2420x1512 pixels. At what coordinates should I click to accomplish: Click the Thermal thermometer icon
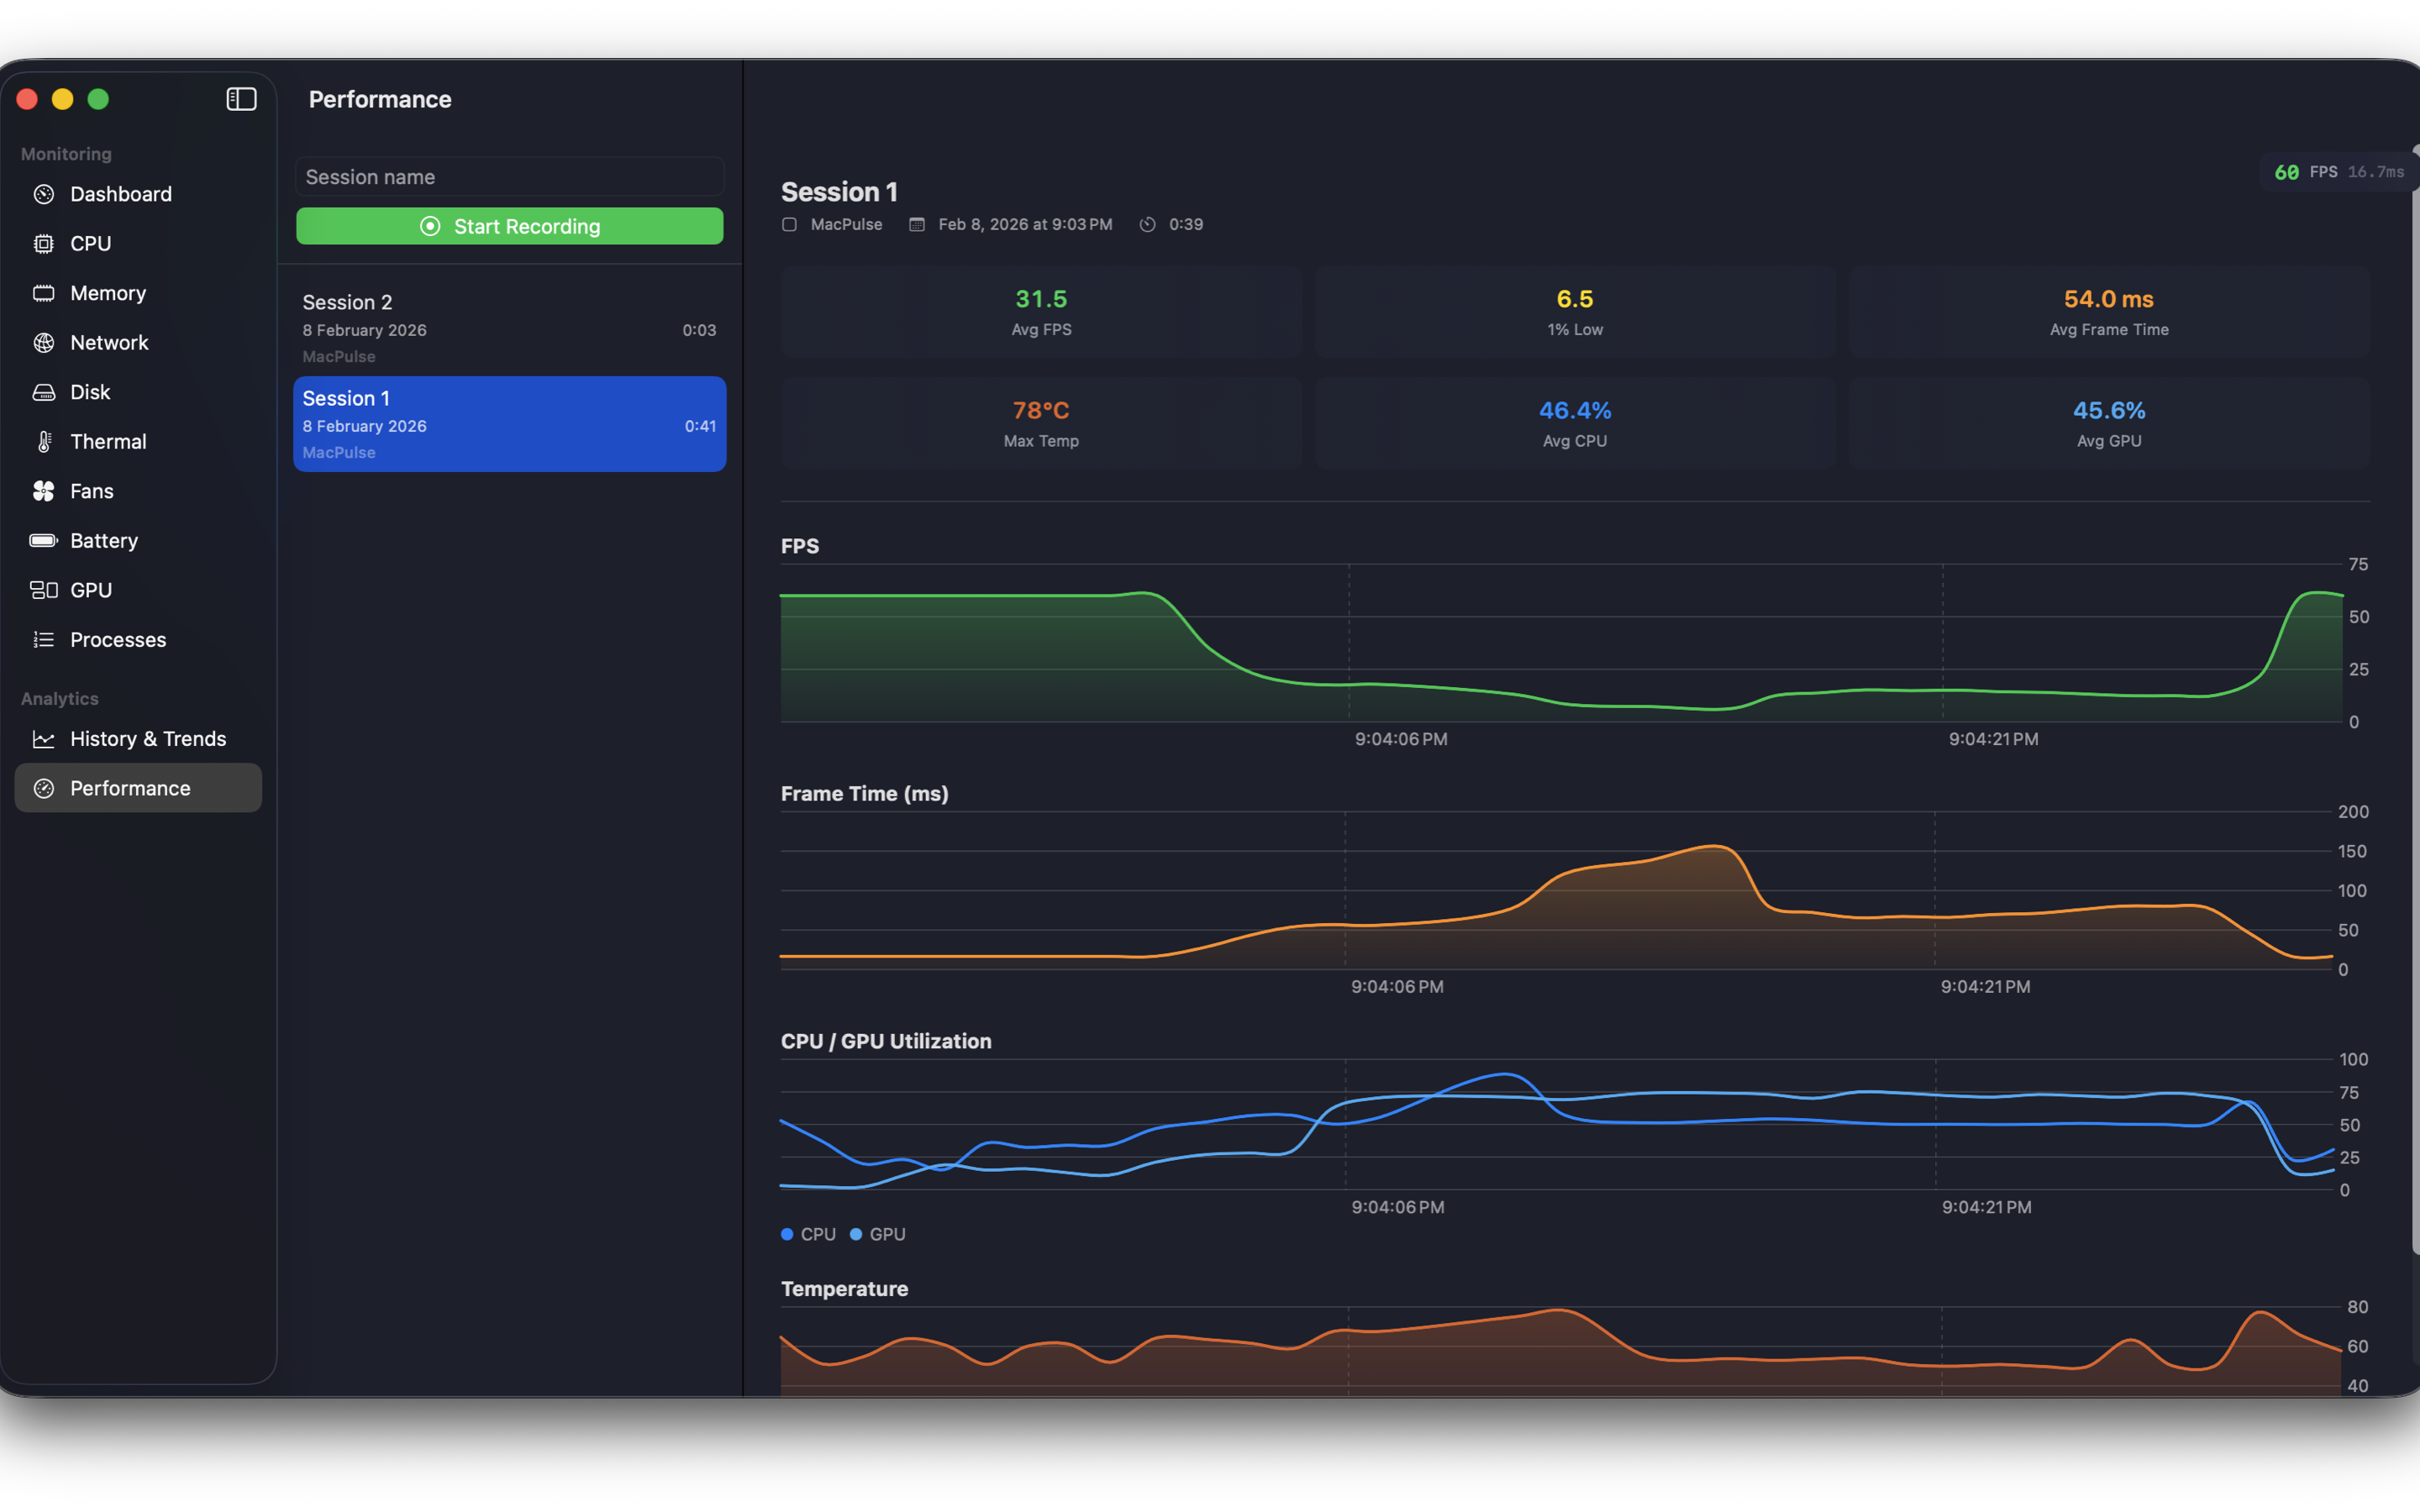(x=44, y=442)
